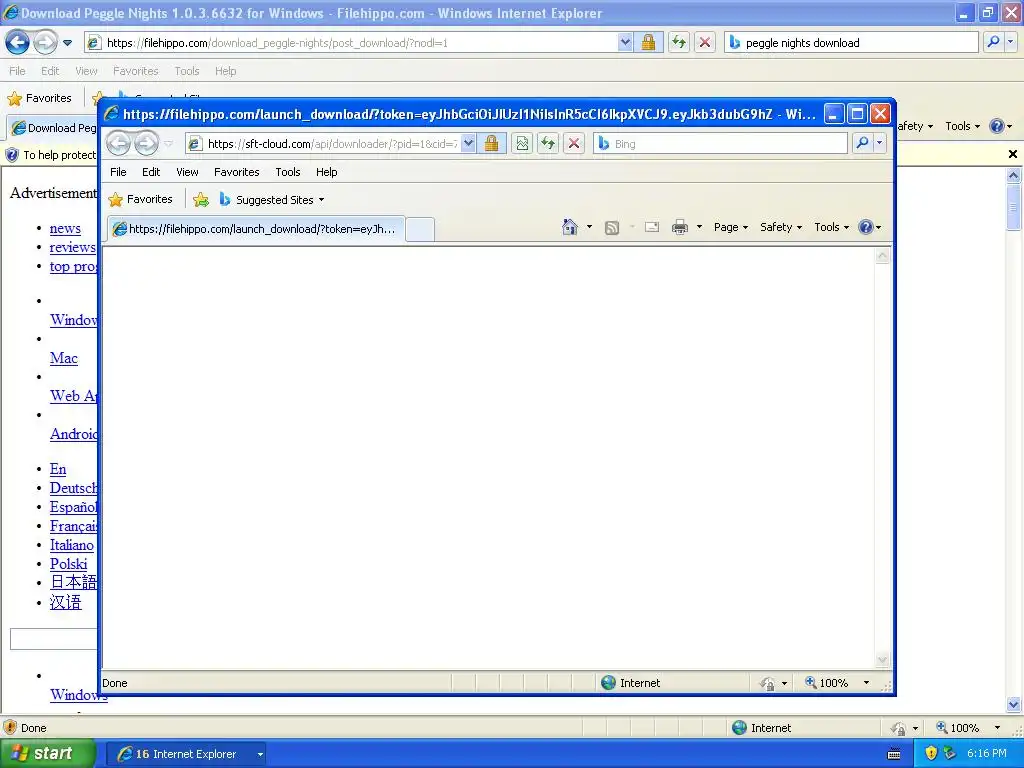Image resolution: width=1024 pixels, height=768 pixels.
Task: Open the Edit menu in popup
Action: coord(151,172)
